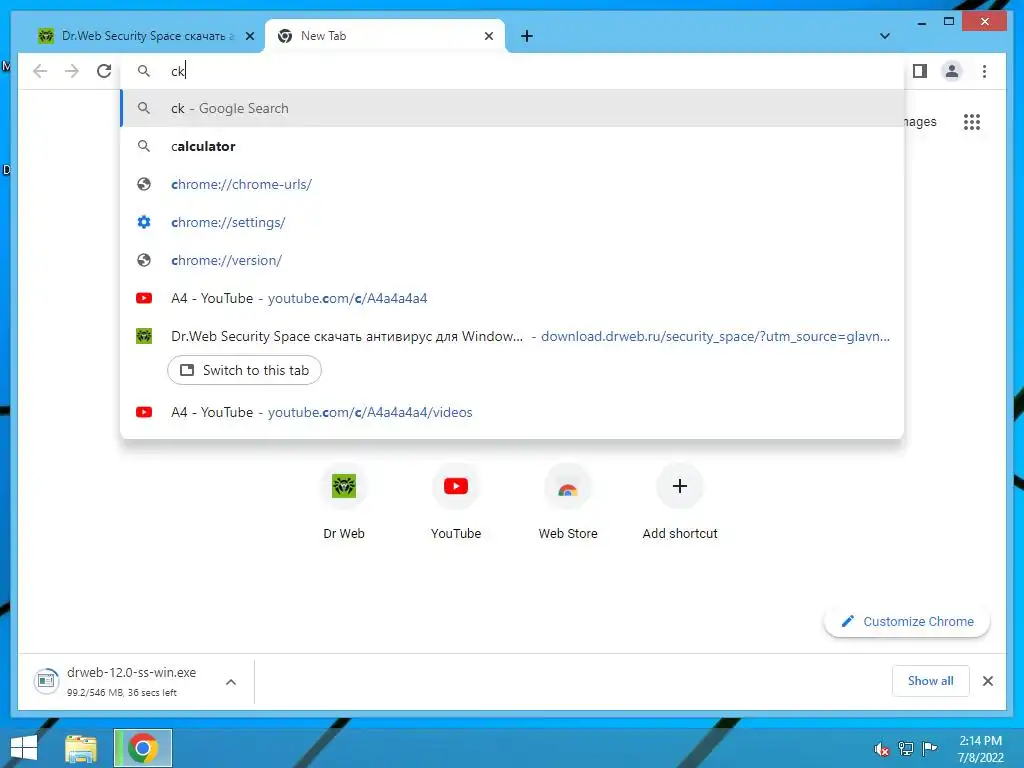Go forward using the forward arrow
Viewport: 1024px width, 768px height.
click(x=72, y=71)
